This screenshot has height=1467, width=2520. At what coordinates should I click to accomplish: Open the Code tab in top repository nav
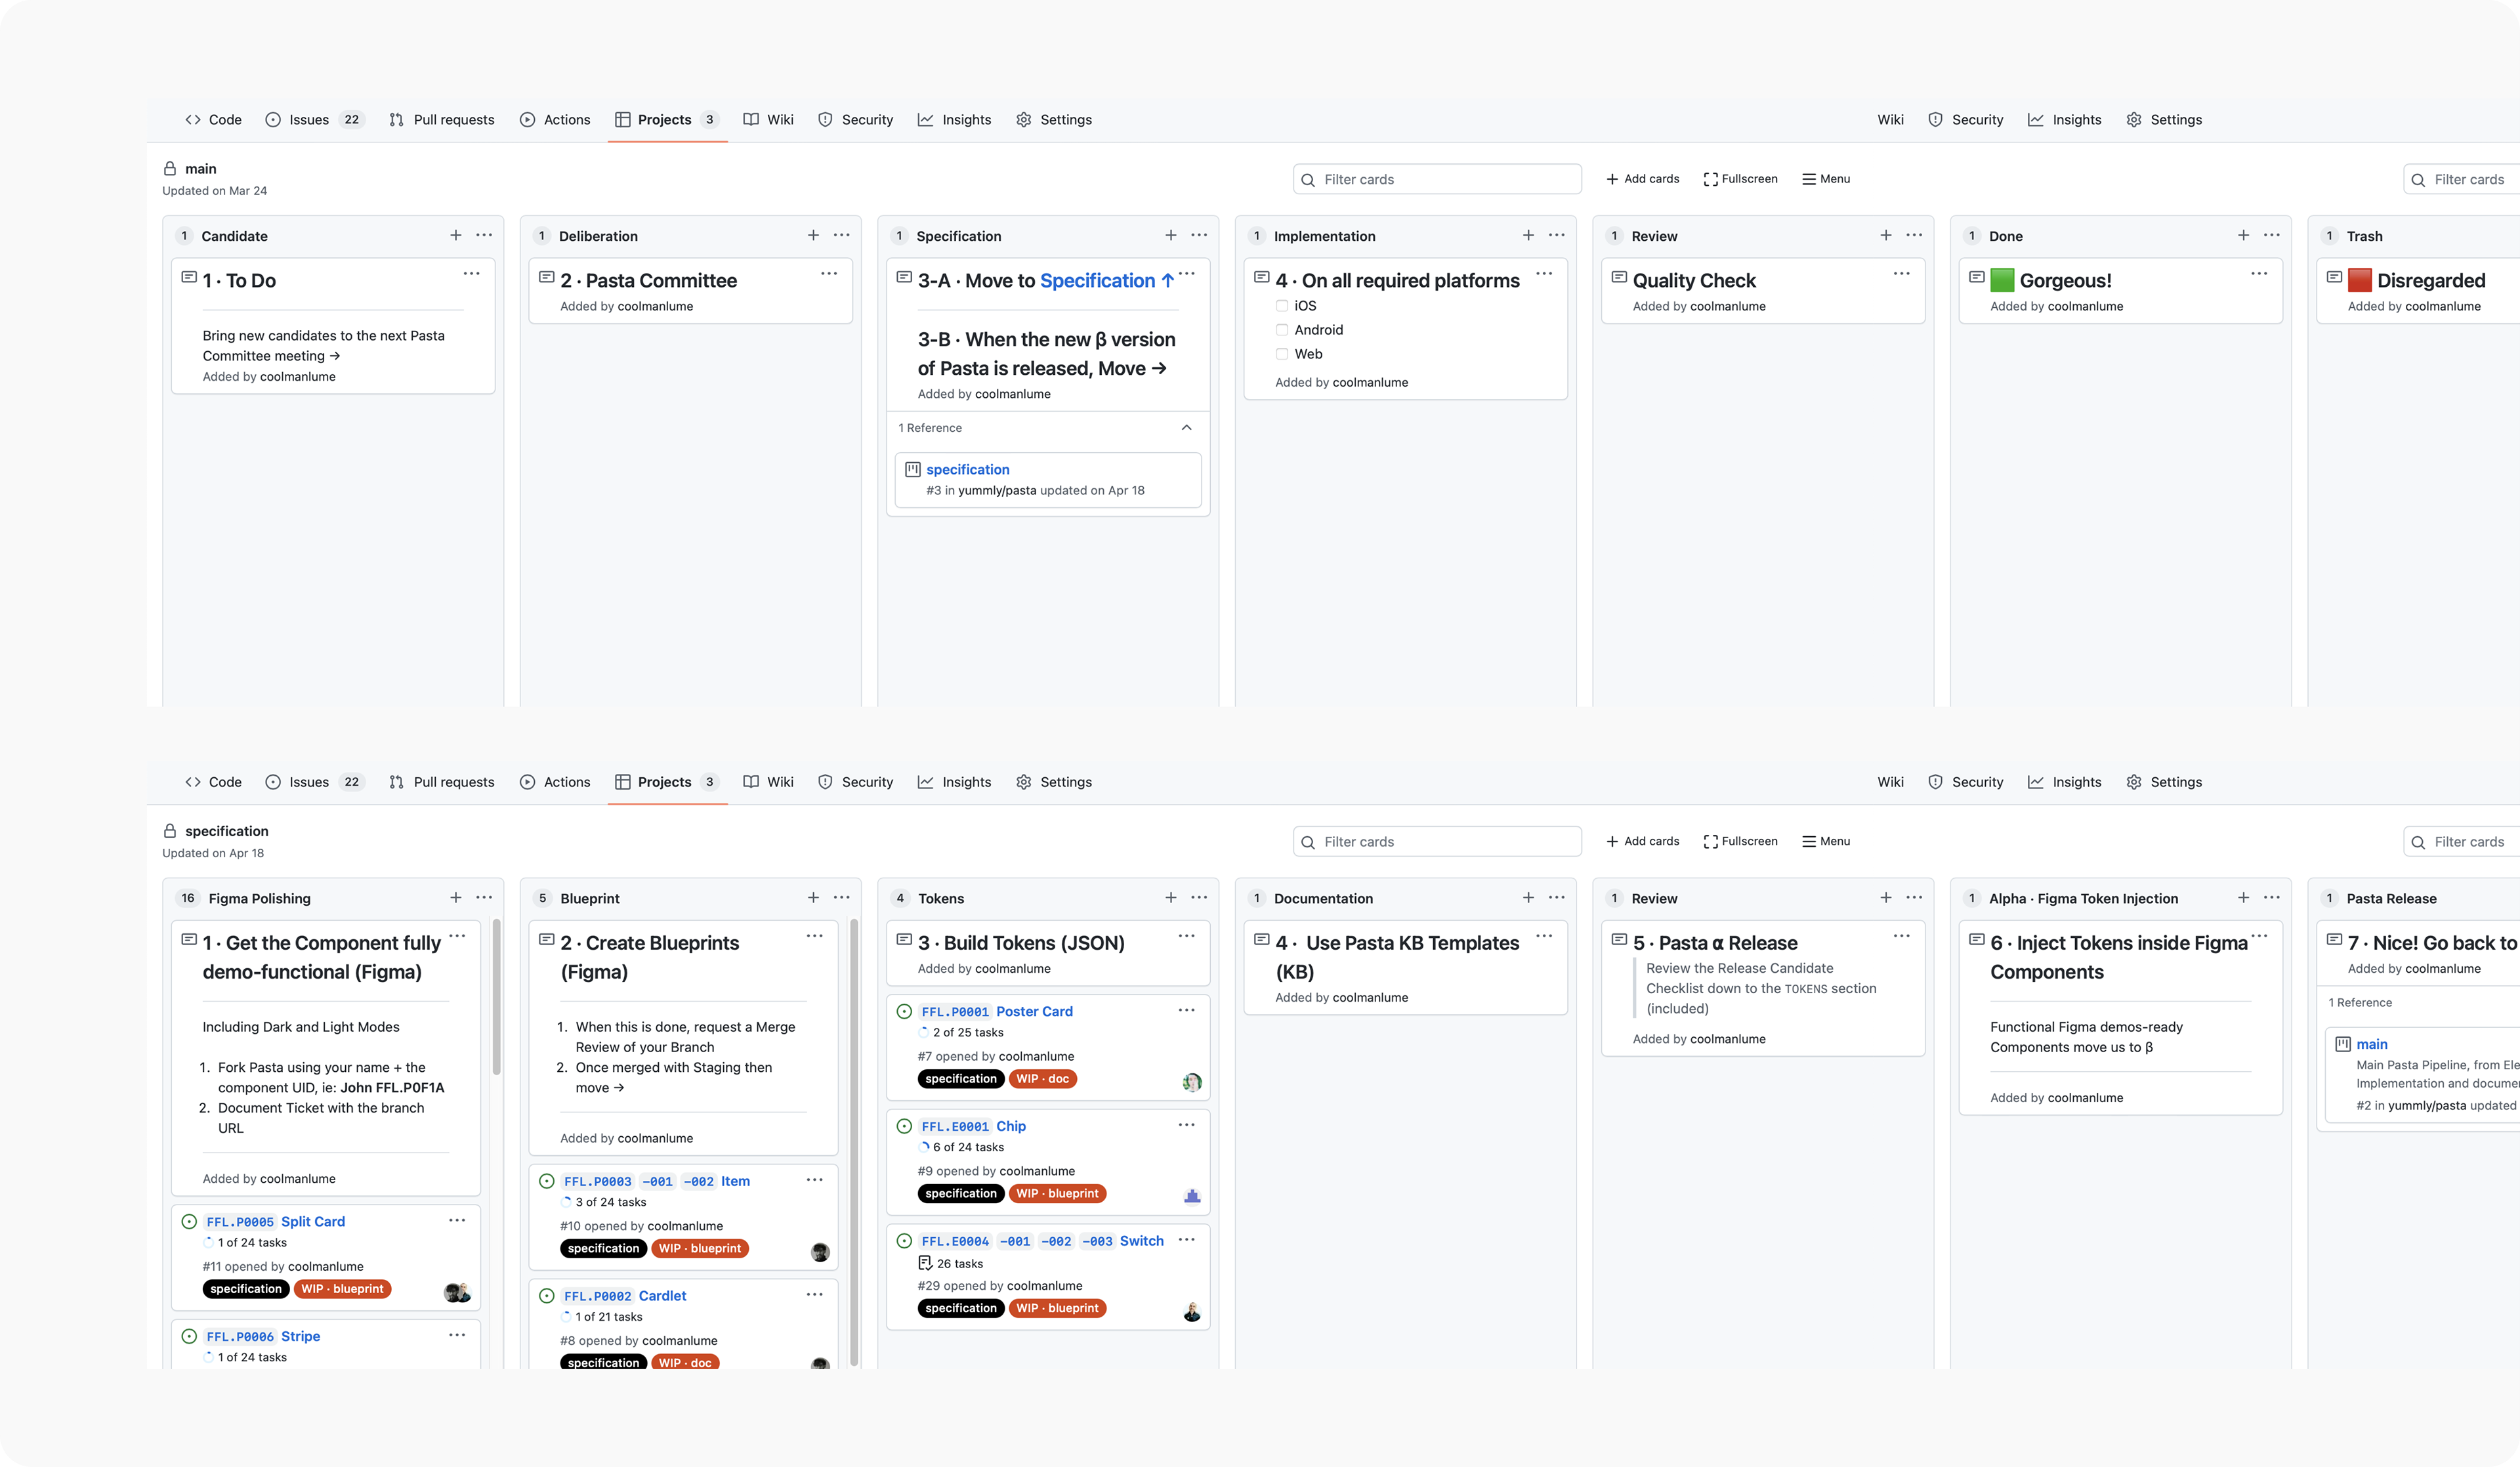coord(213,119)
